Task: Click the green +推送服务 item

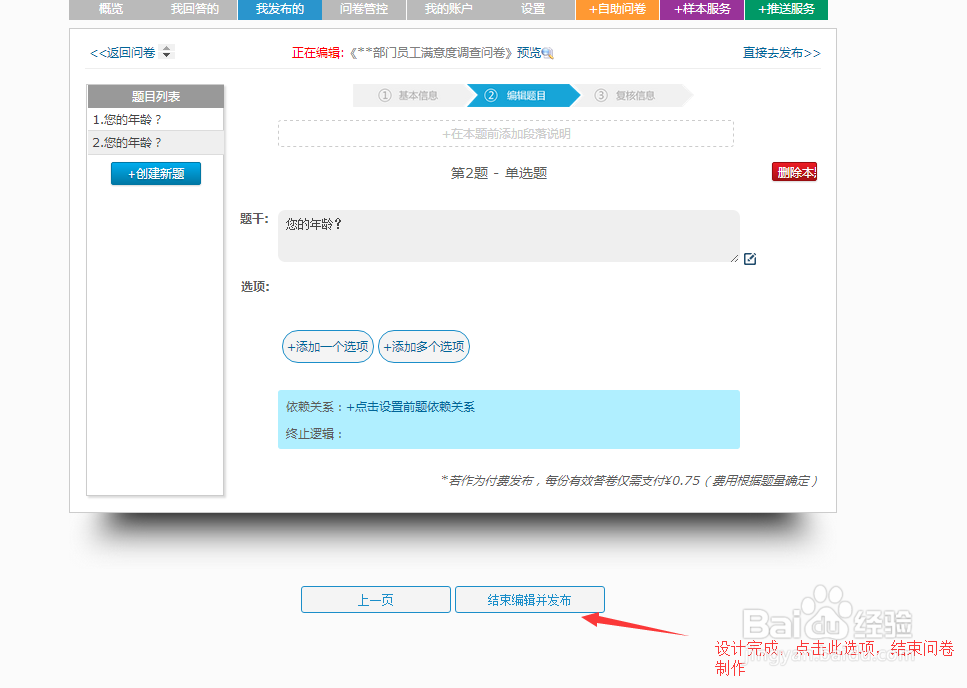Action: (789, 10)
